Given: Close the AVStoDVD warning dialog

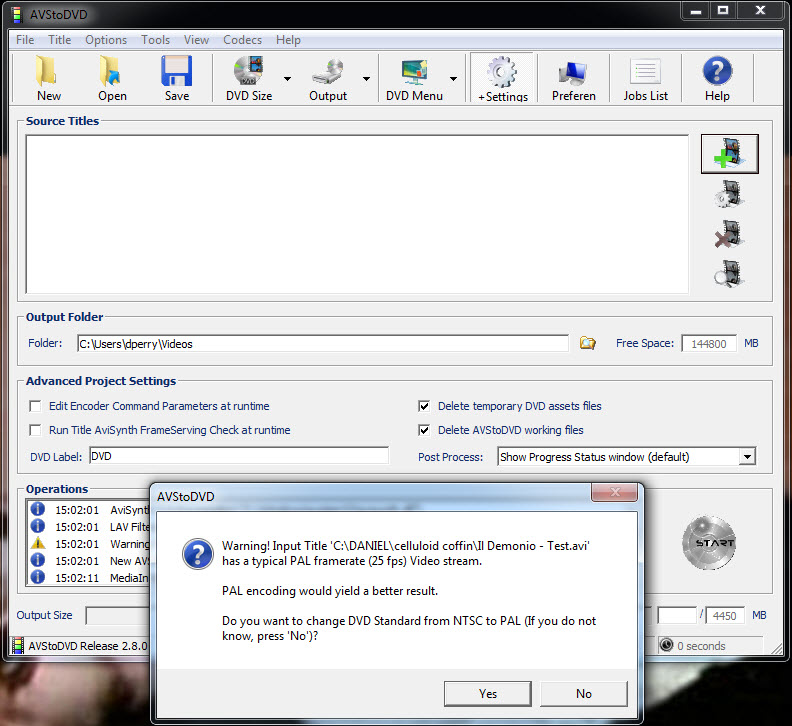Looking at the screenshot, I should tap(614, 493).
